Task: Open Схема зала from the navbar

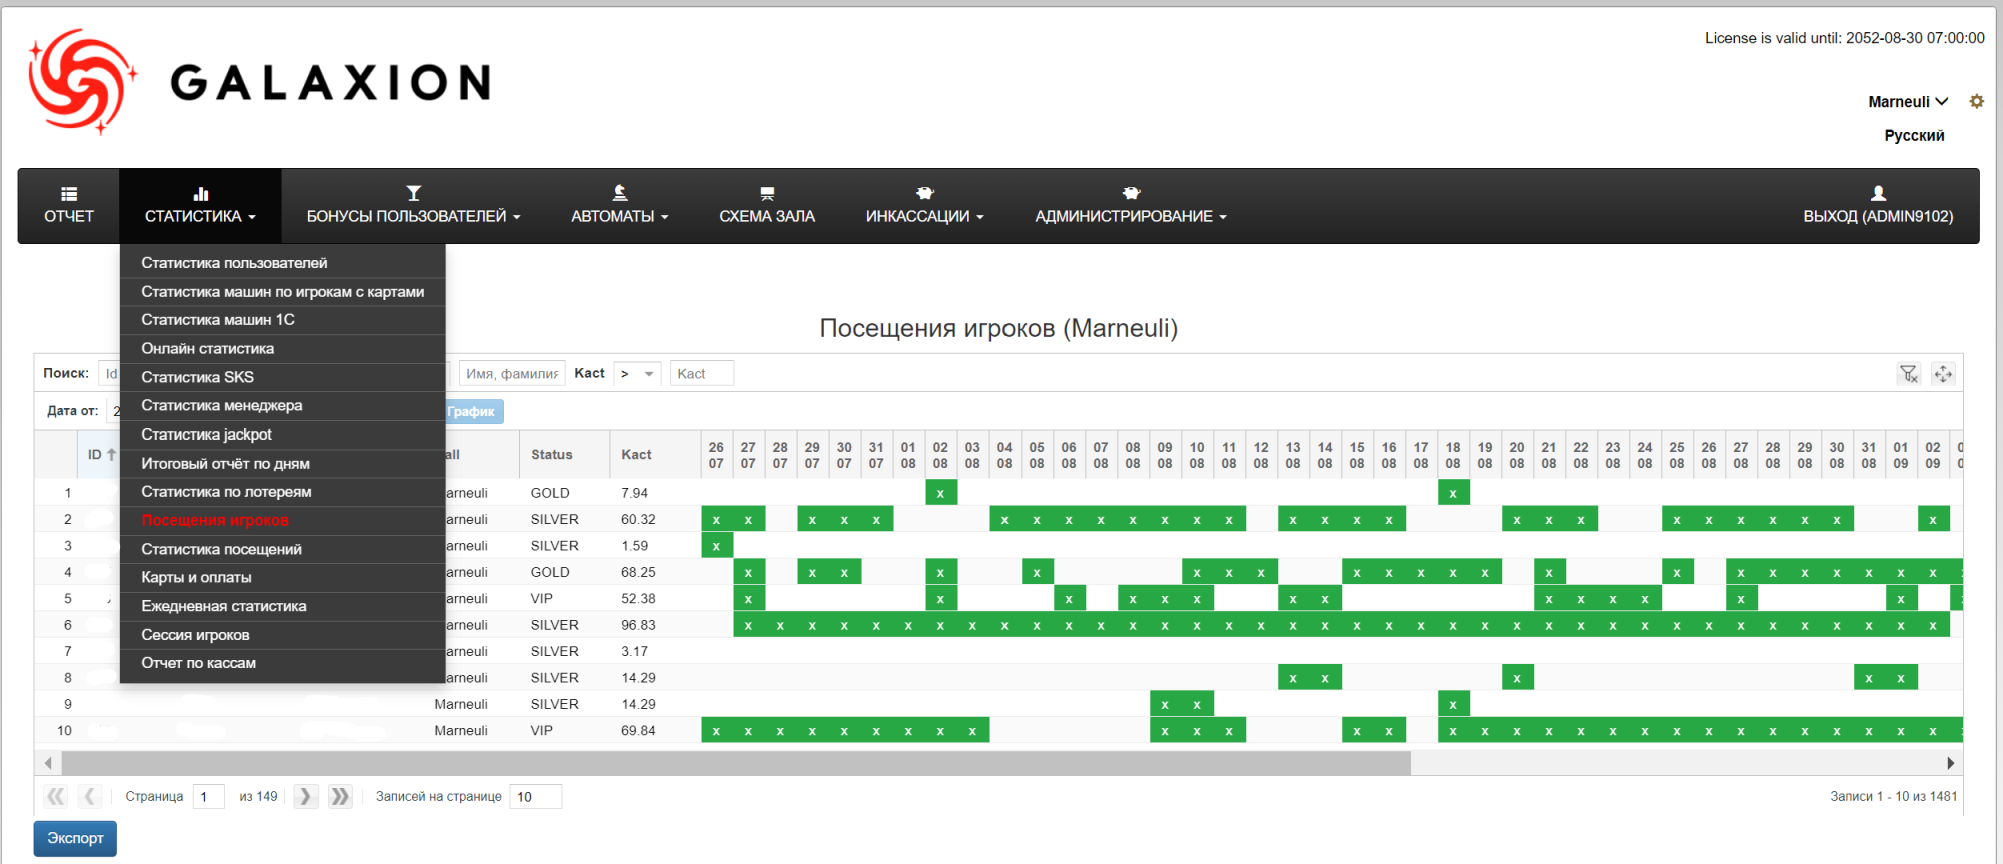Action: point(766,205)
